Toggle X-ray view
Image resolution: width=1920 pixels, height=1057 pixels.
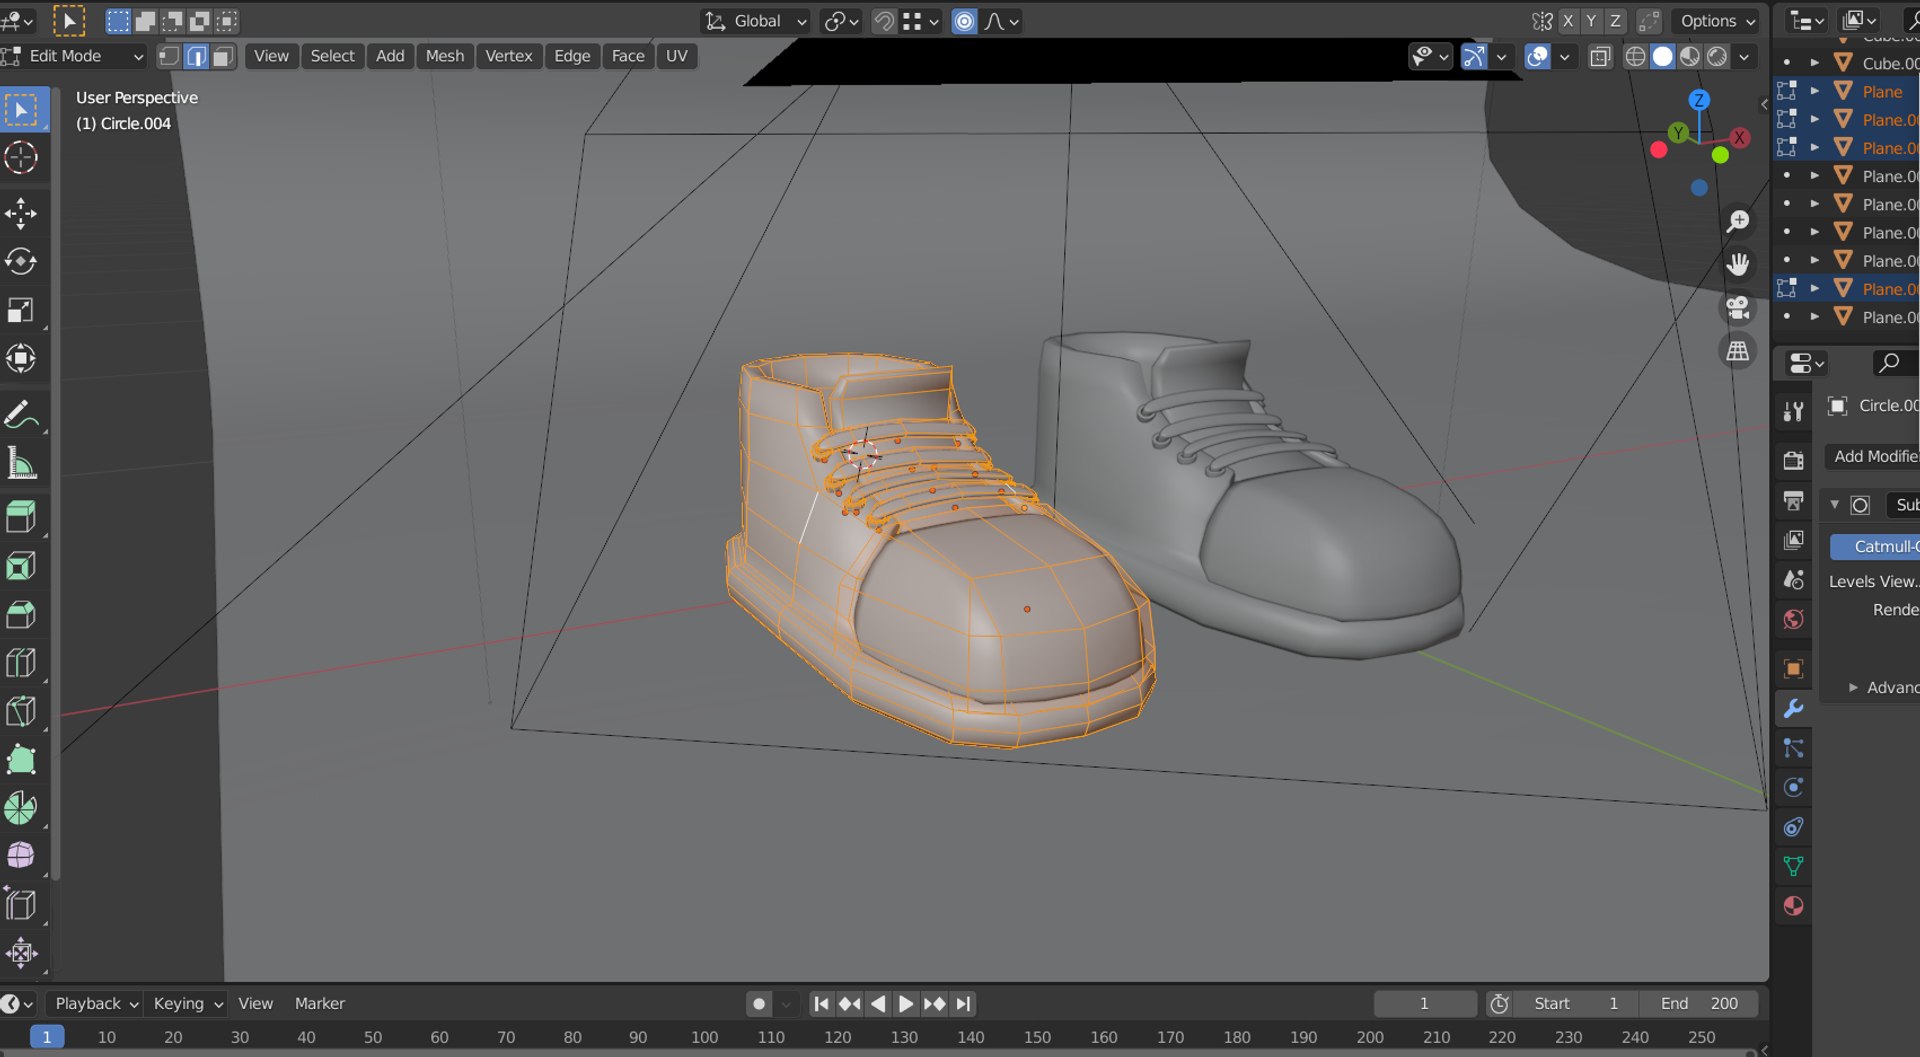pos(1600,57)
